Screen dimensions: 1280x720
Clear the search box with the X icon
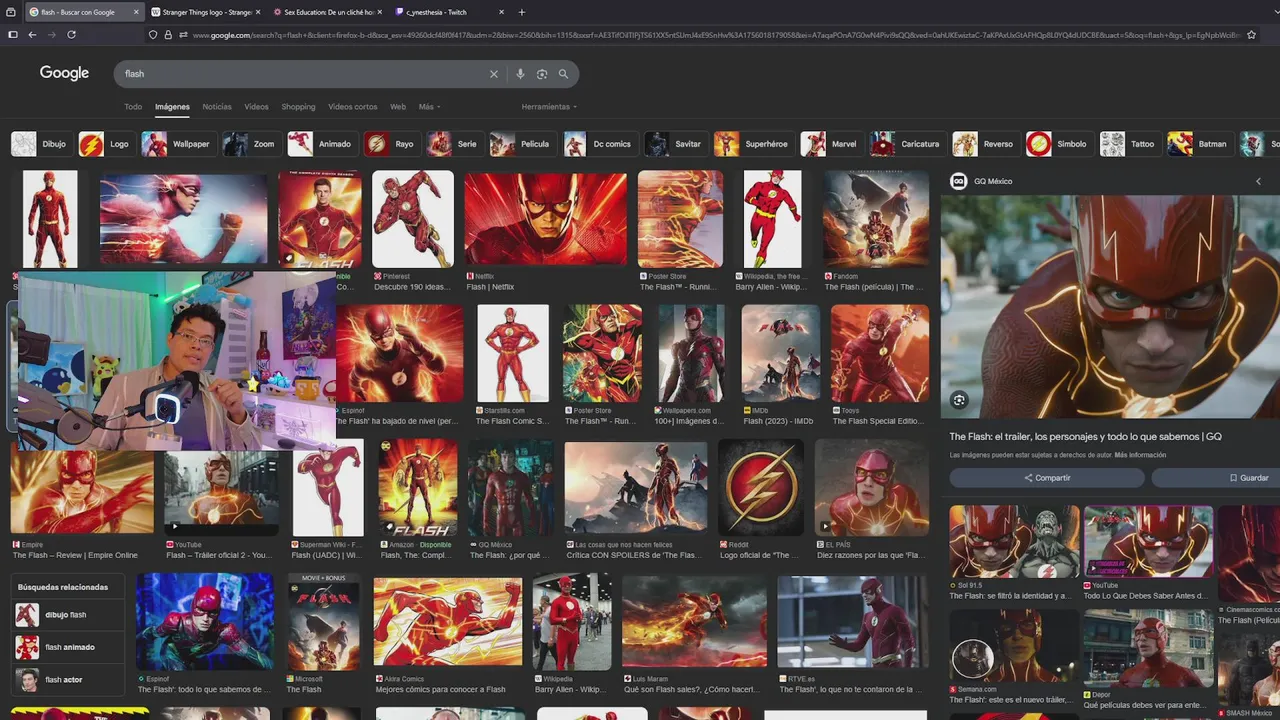click(493, 74)
